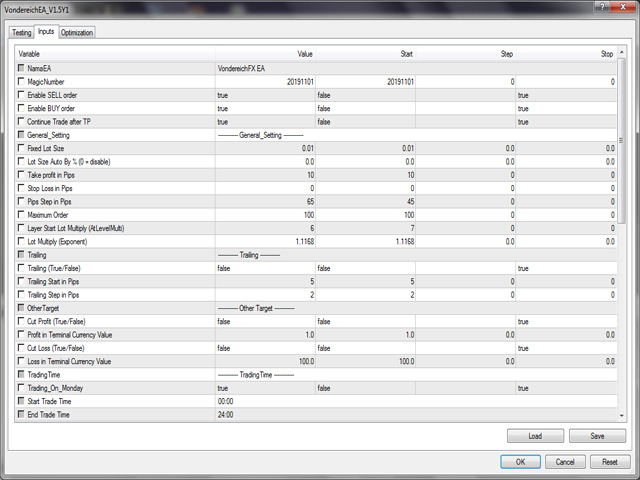Select Layer Start Lot Multiply value 6
Screen dimensions: 640x480
[265, 228]
